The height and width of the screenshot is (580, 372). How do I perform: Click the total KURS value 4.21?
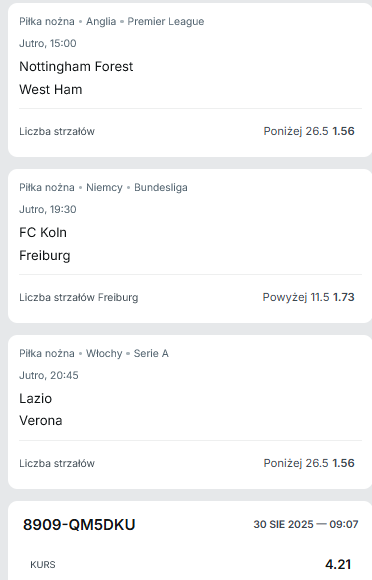pyautogui.click(x=338, y=564)
